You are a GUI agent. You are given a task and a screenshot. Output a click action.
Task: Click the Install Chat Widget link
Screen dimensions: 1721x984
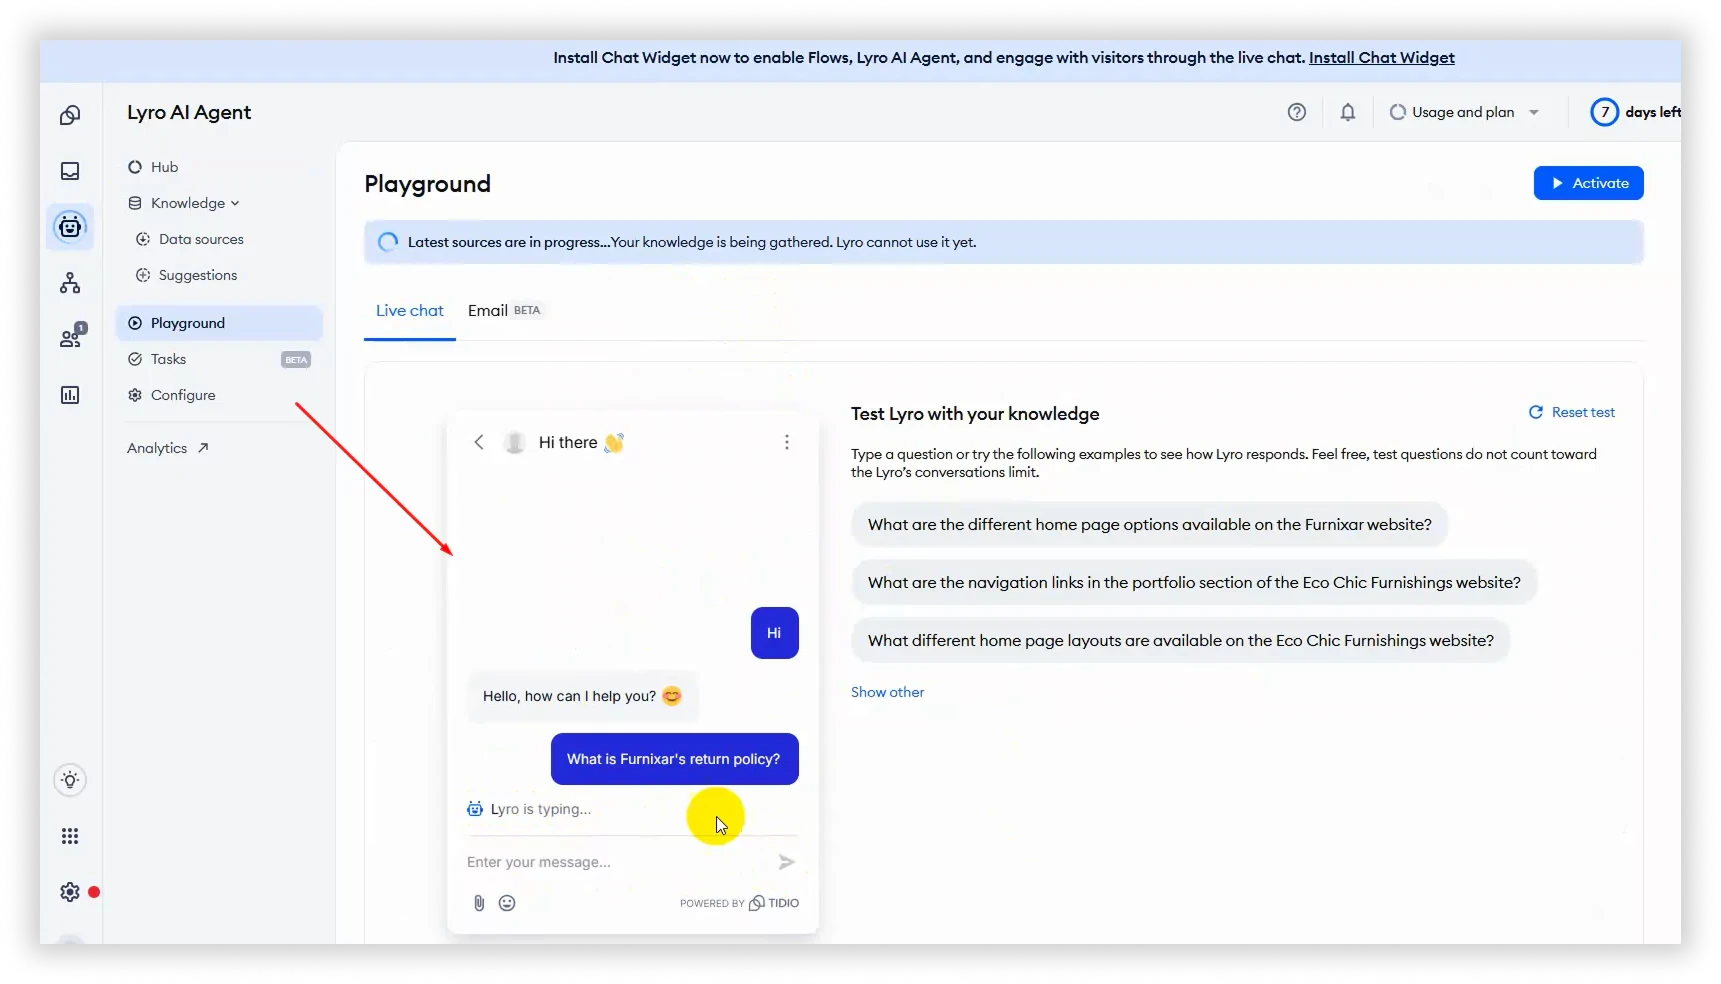(1381, 58)
